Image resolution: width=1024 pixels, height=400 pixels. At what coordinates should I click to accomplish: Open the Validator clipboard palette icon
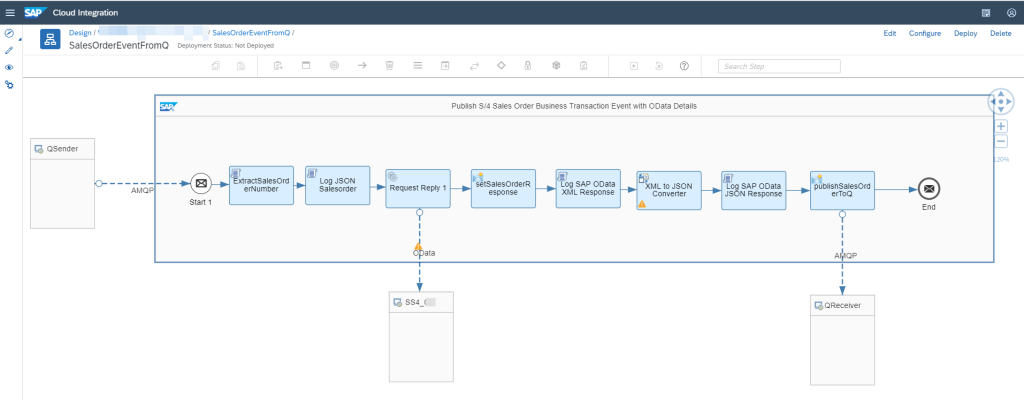coord(584,66)
